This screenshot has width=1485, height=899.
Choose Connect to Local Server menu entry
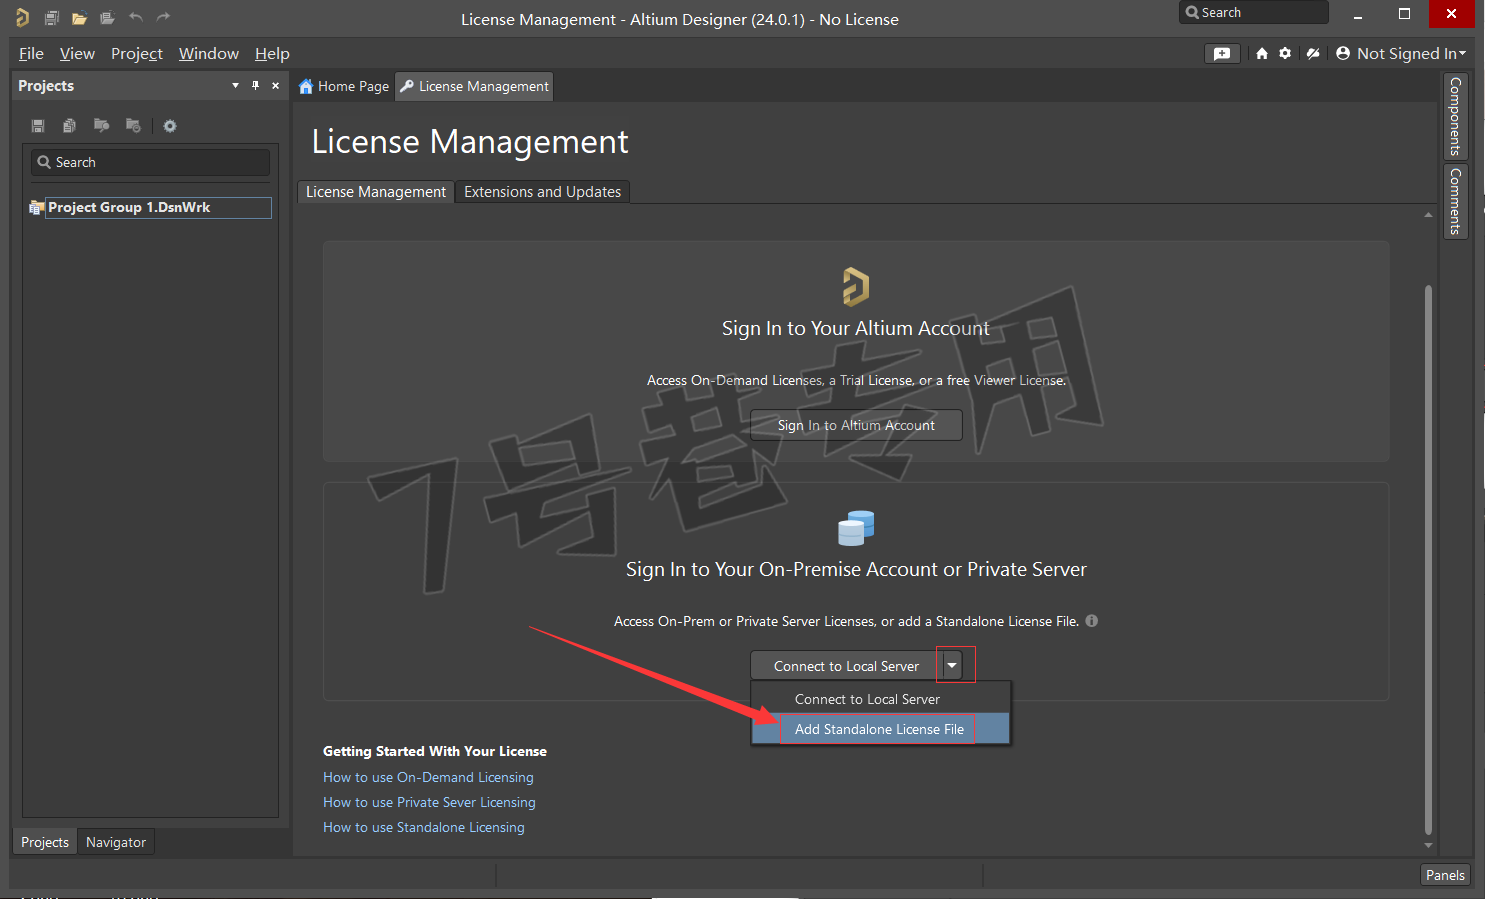(881, 699)
